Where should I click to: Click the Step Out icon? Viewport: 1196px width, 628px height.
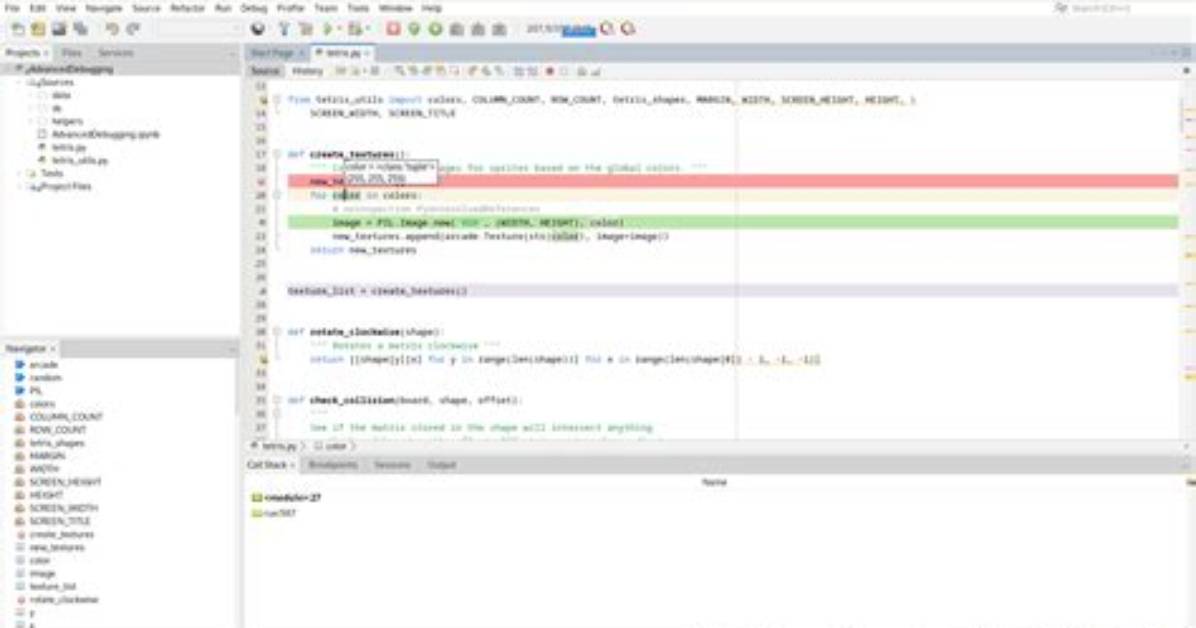(499, 29)
